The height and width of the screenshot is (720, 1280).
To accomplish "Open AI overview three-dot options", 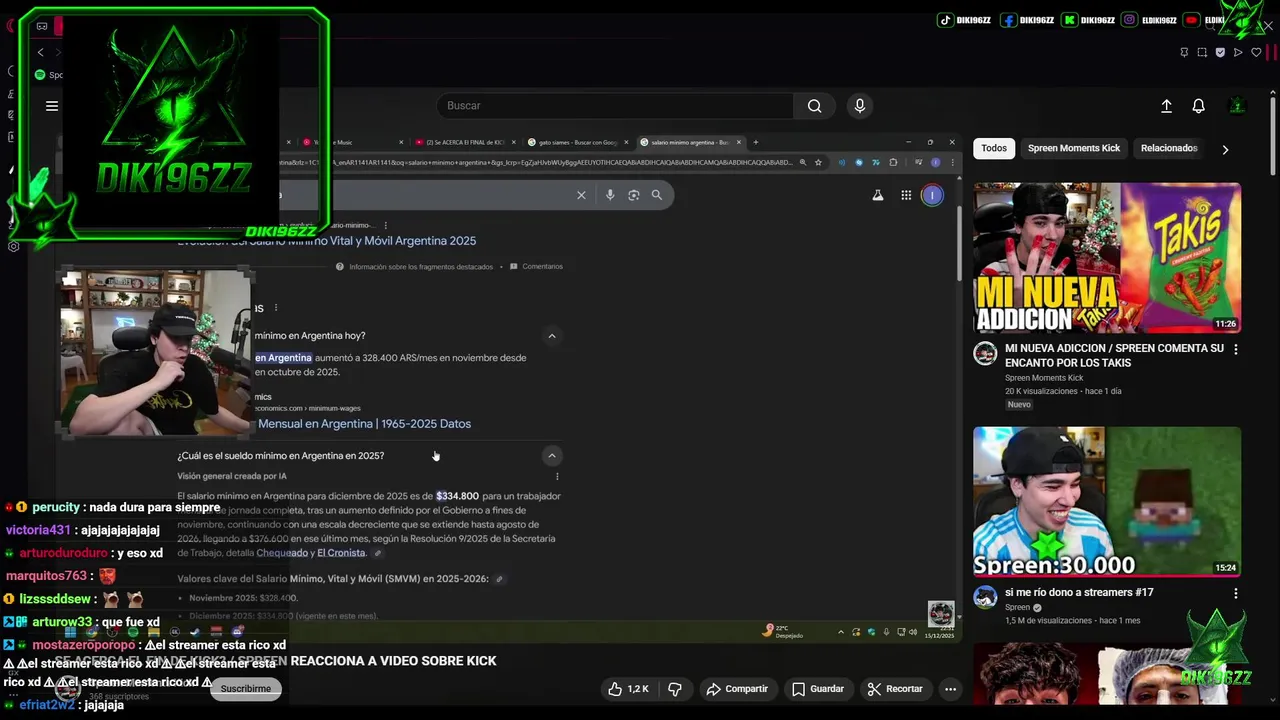I will [x=557, y=477].
